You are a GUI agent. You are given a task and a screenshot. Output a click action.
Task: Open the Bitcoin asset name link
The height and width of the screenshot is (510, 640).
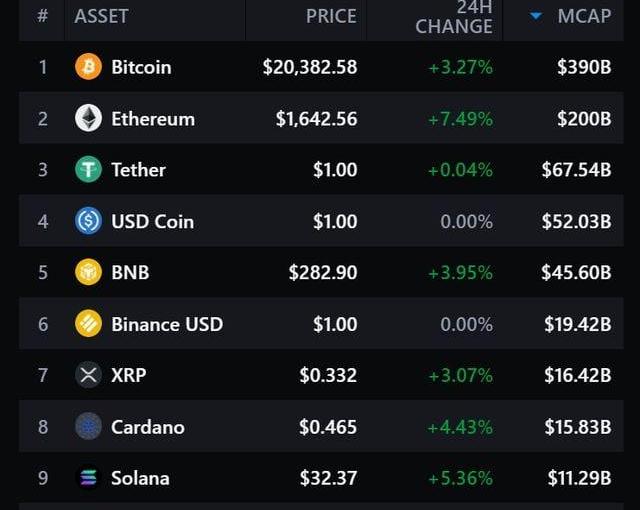pyautogui.click(x=141, y=67)
